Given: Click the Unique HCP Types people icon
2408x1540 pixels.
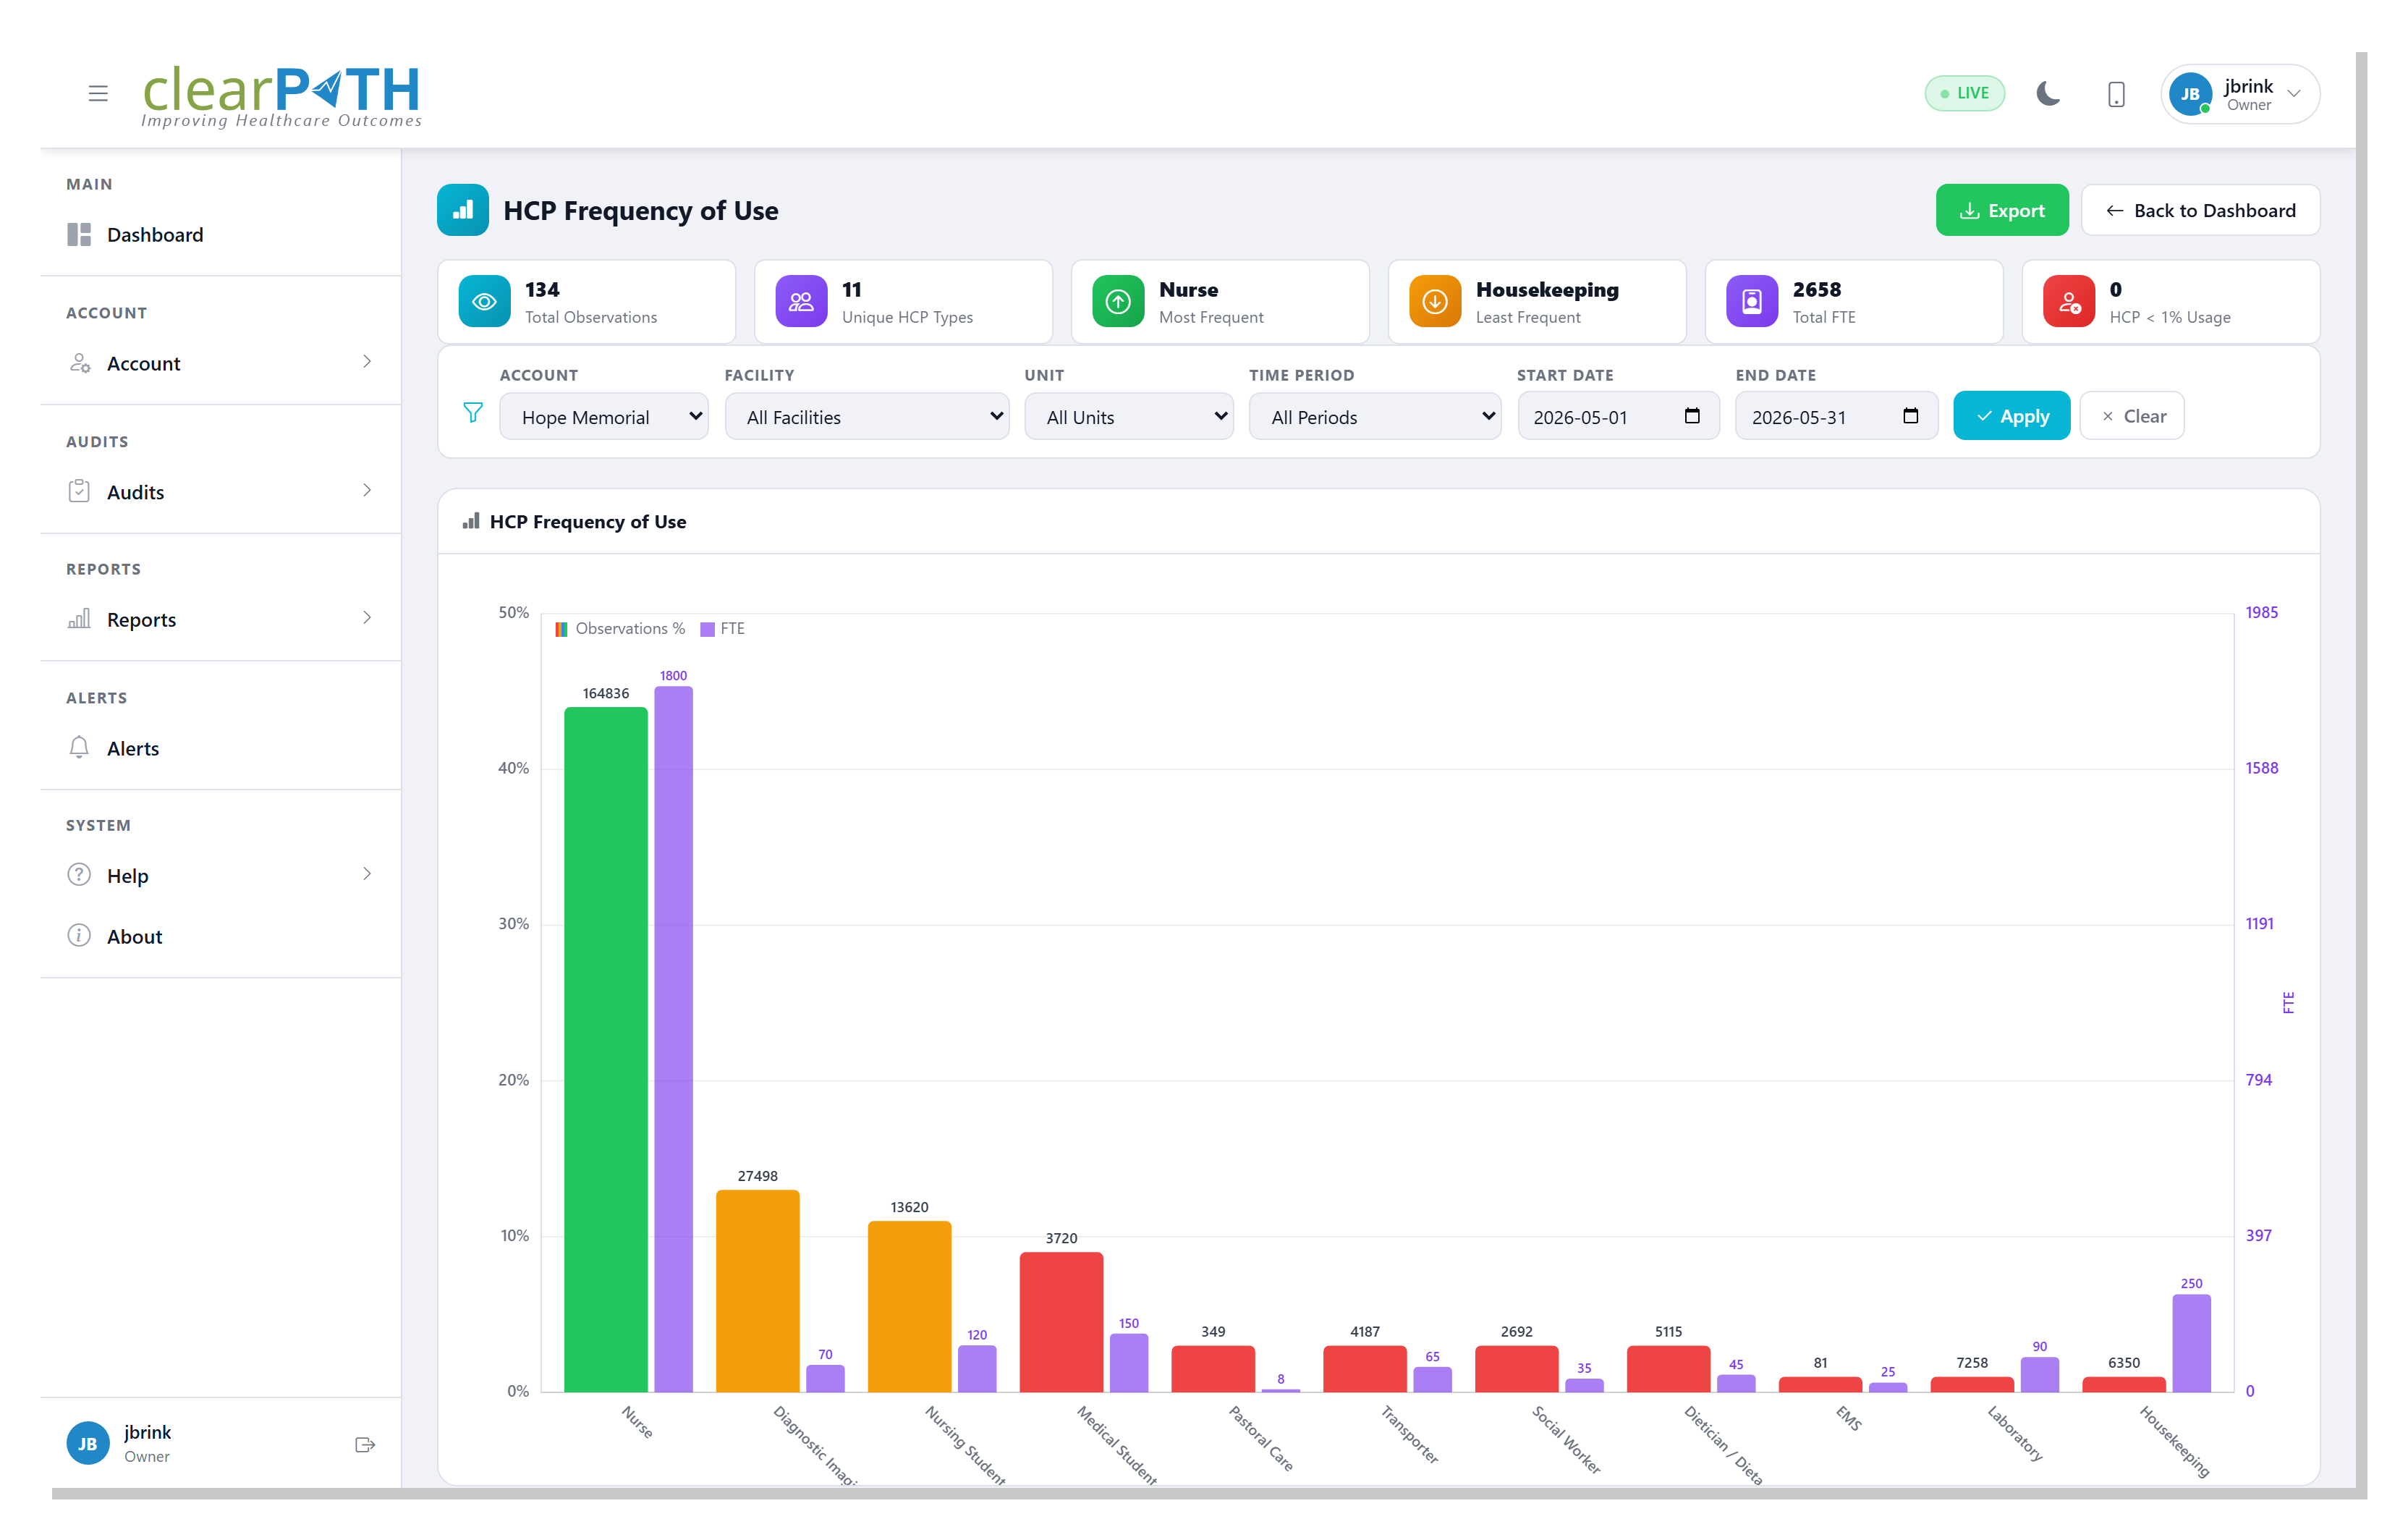Looking at the screenshot, I should (x=801, y=301).
